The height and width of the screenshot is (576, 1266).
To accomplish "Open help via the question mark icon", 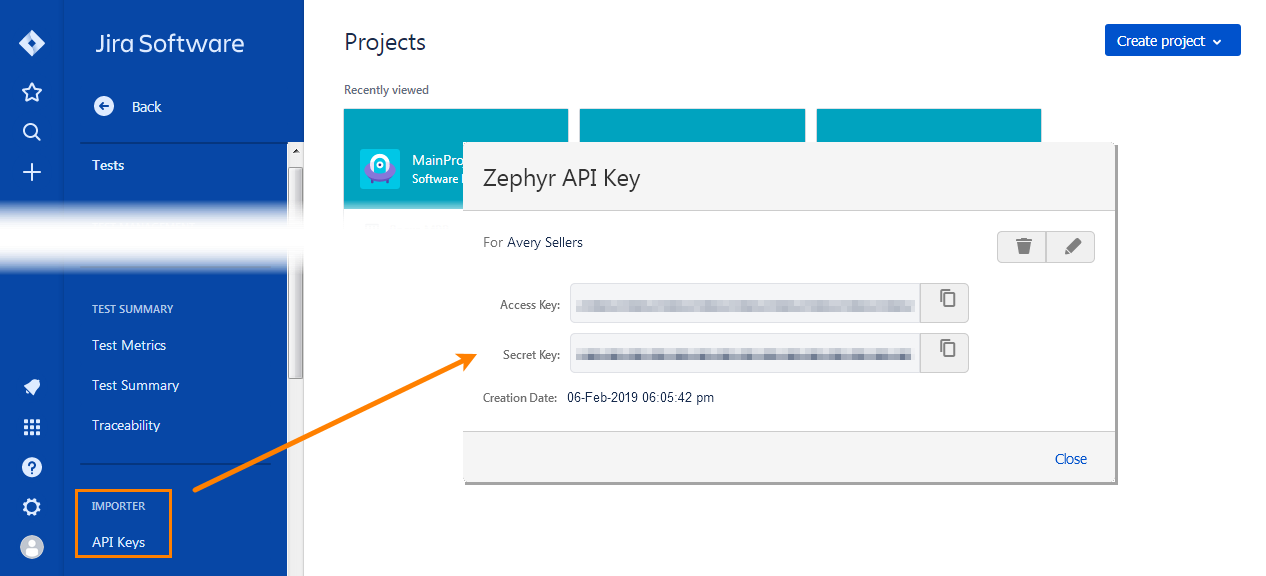I will pos(31,467).
